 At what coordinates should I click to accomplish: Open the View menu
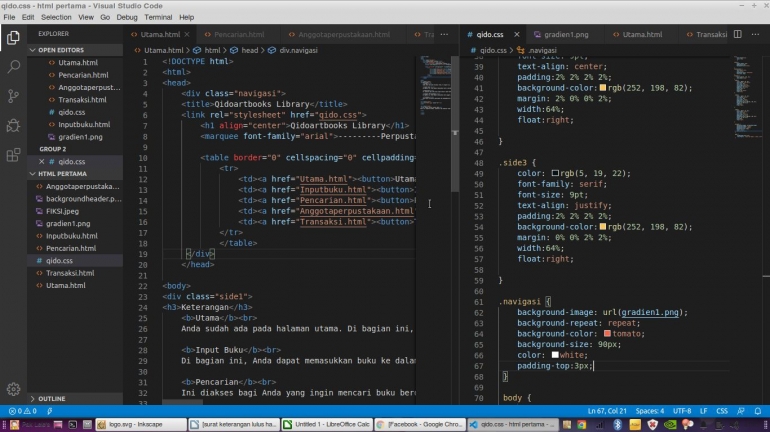[x=85, y=17]
